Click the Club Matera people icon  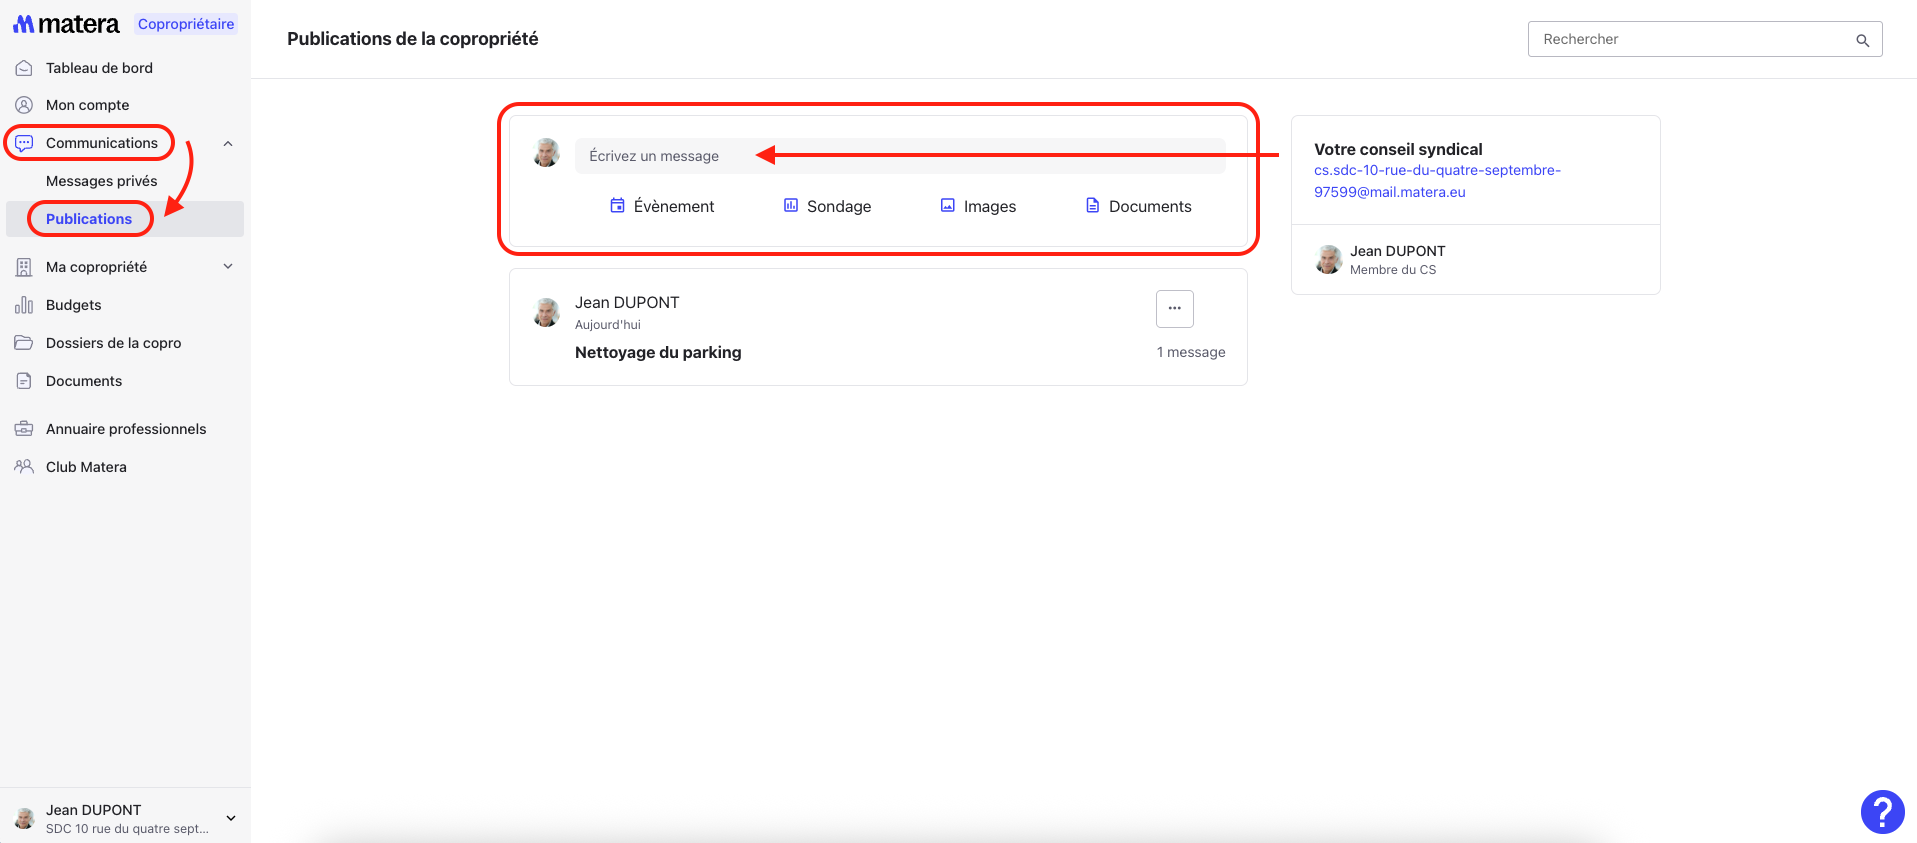coord(24,467)
